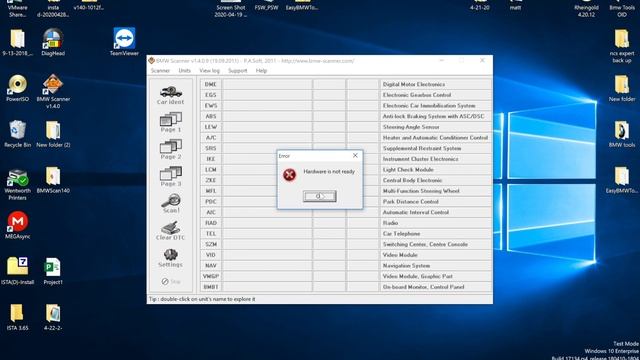Select the DME unit row

coord(346,84)
